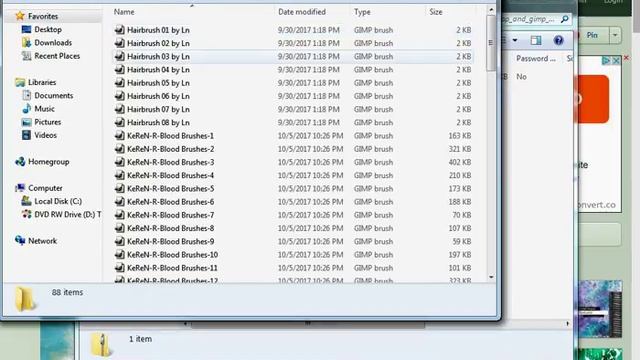Select Network in the sidebar
The height and width of the screenshot is (360, 640).
coord(42,241)
